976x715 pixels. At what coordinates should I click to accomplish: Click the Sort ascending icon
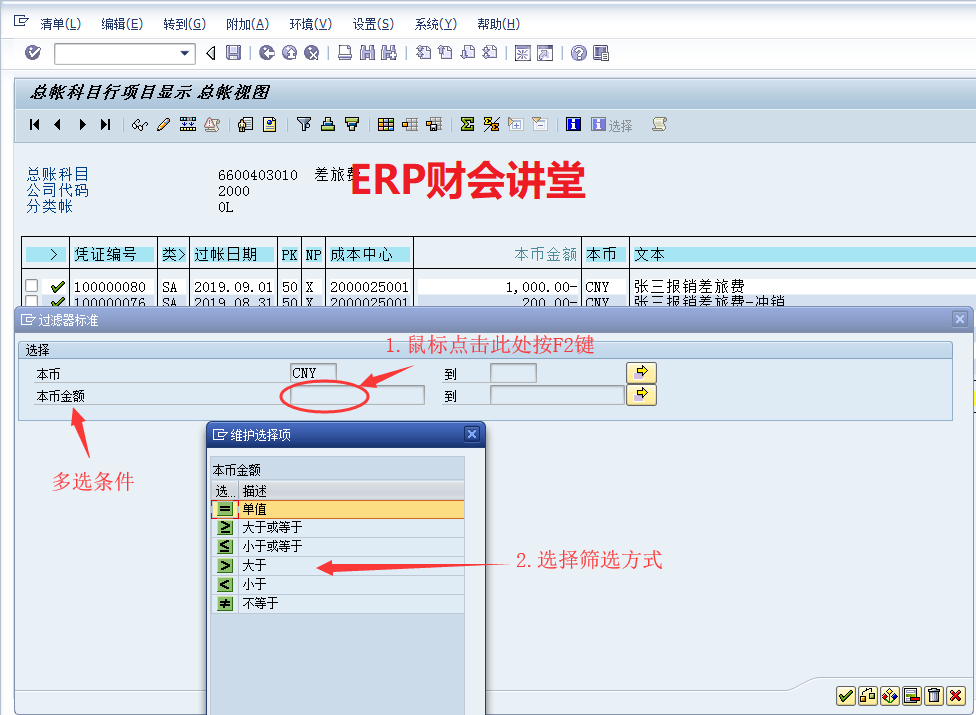[328, 124]
